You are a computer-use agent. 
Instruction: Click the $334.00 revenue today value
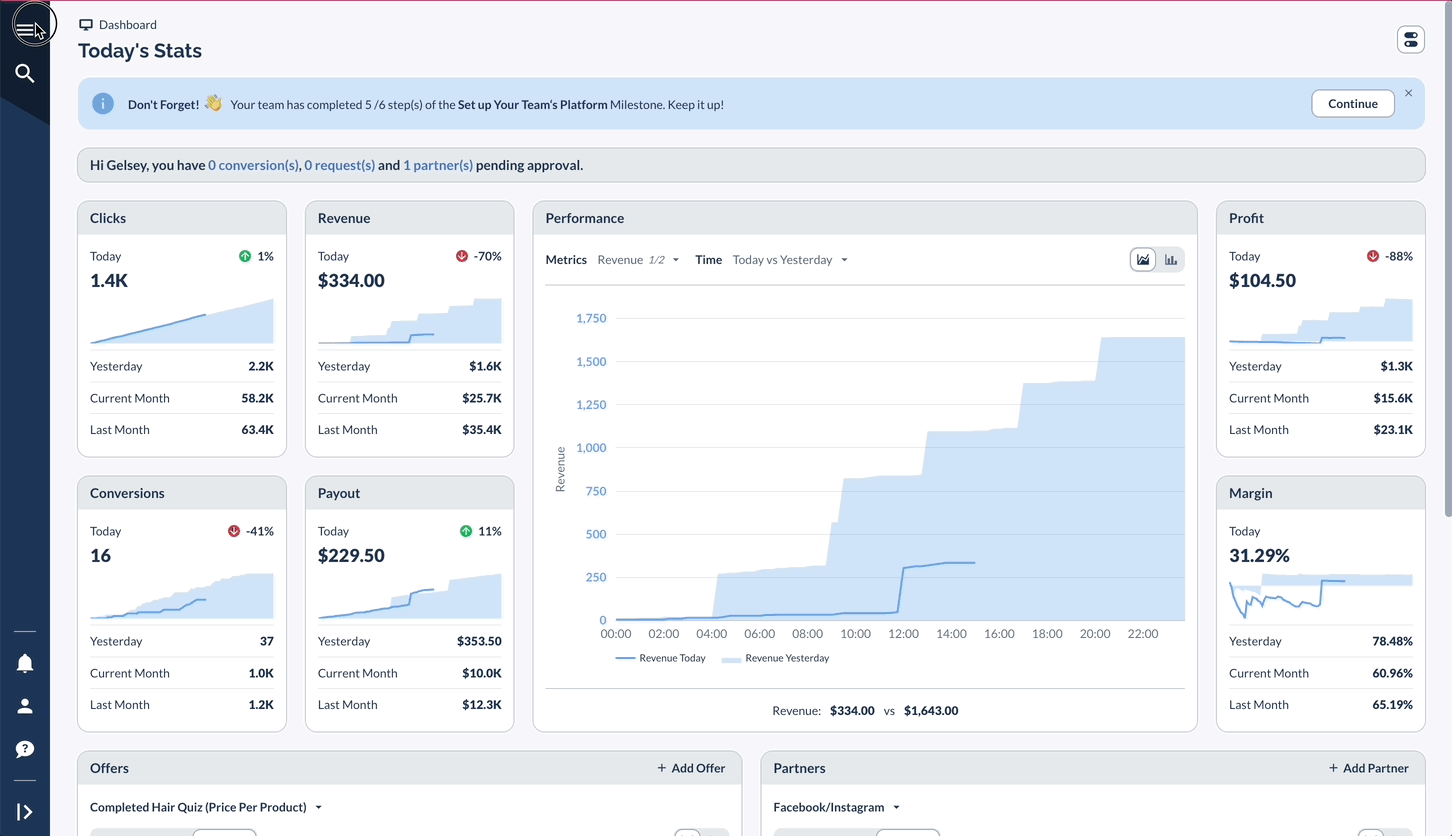point(351,281)
